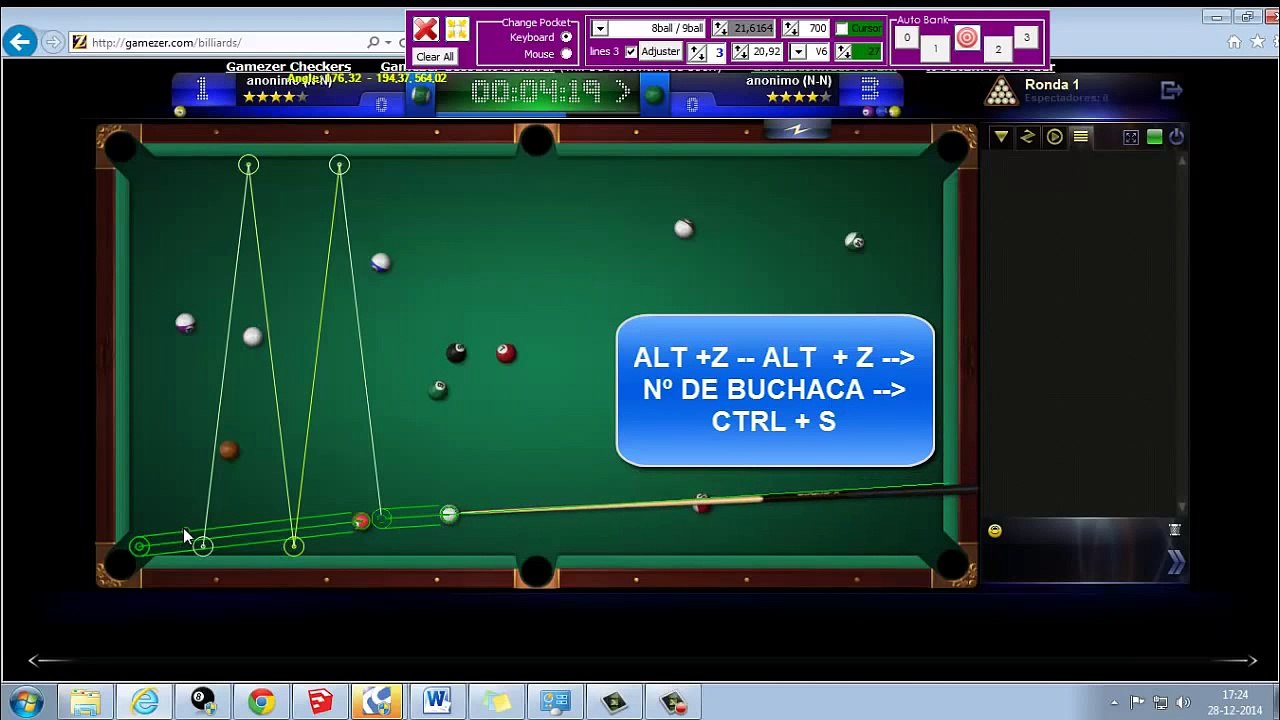Click the stepper arrows beside 700
This screenshot has height=720, width=1280.
(790, 29)
